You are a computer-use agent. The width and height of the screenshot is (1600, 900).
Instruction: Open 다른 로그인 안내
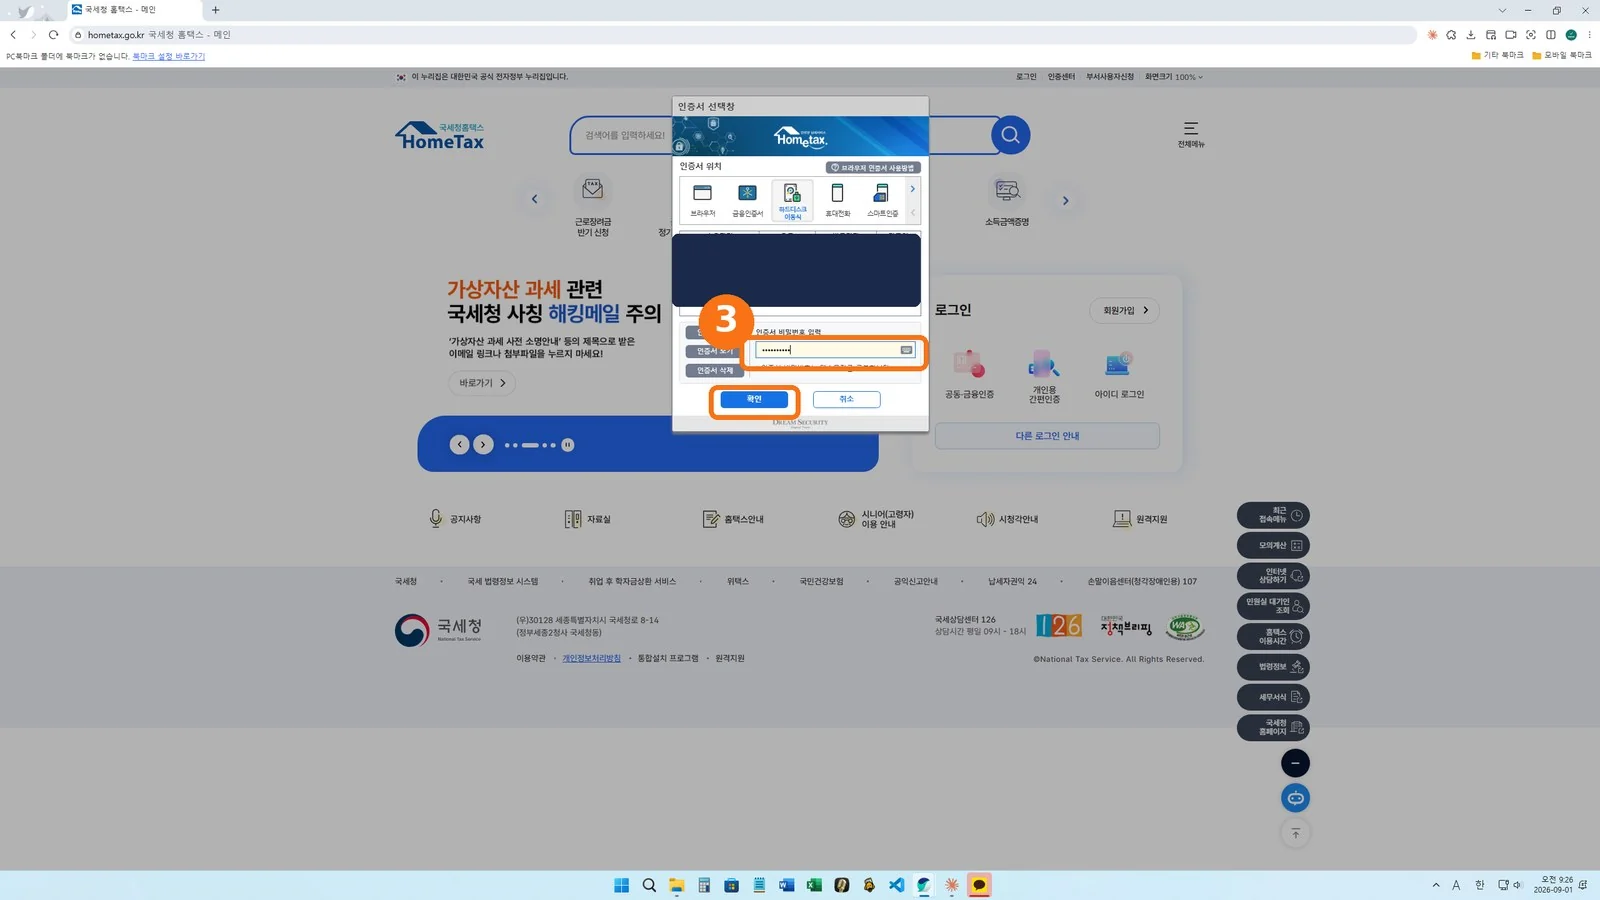1047,436
